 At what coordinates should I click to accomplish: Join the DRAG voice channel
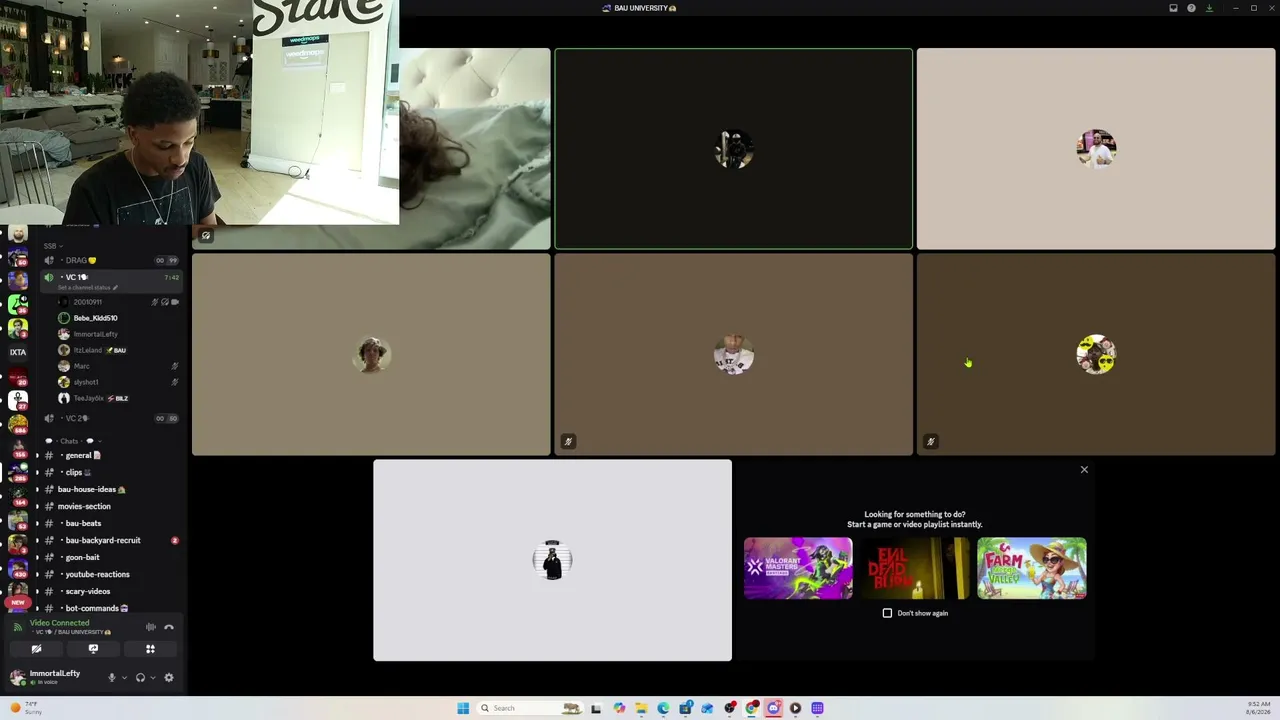[110, 260]
